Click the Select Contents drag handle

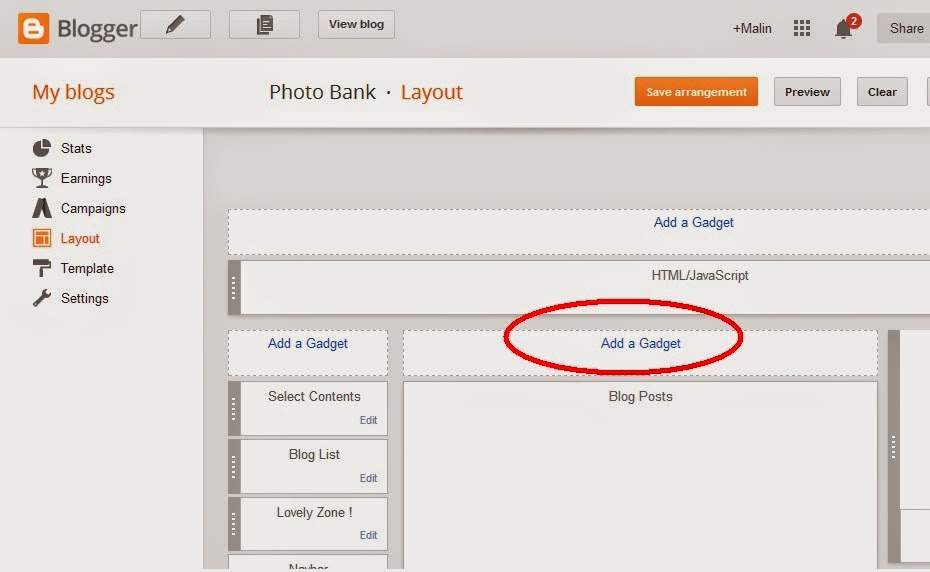tap(234, 408)
